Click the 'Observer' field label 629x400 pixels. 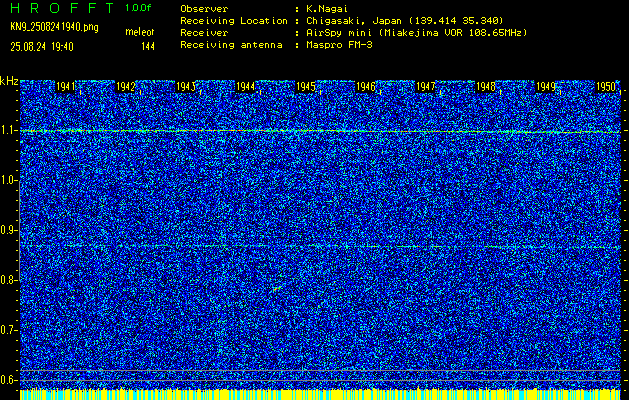coord(204,8)
